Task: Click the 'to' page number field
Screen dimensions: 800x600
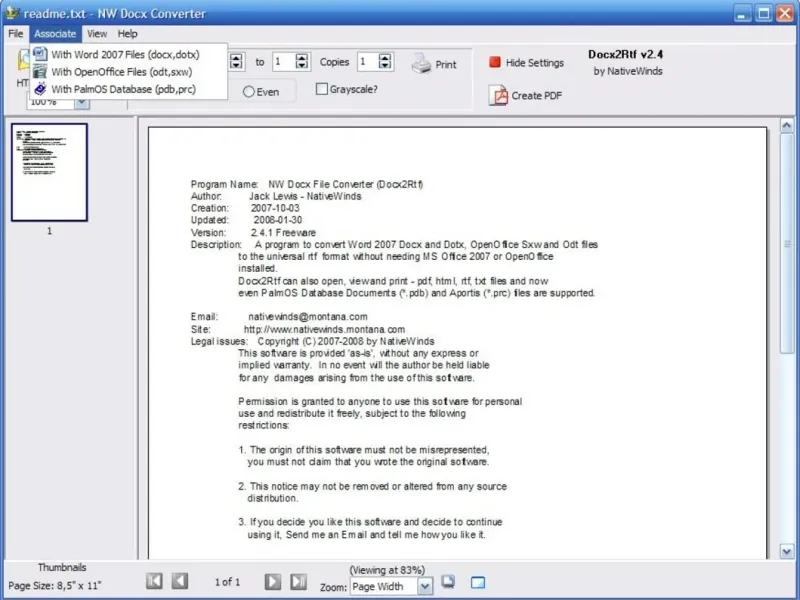Action: (x=284, y=62)
